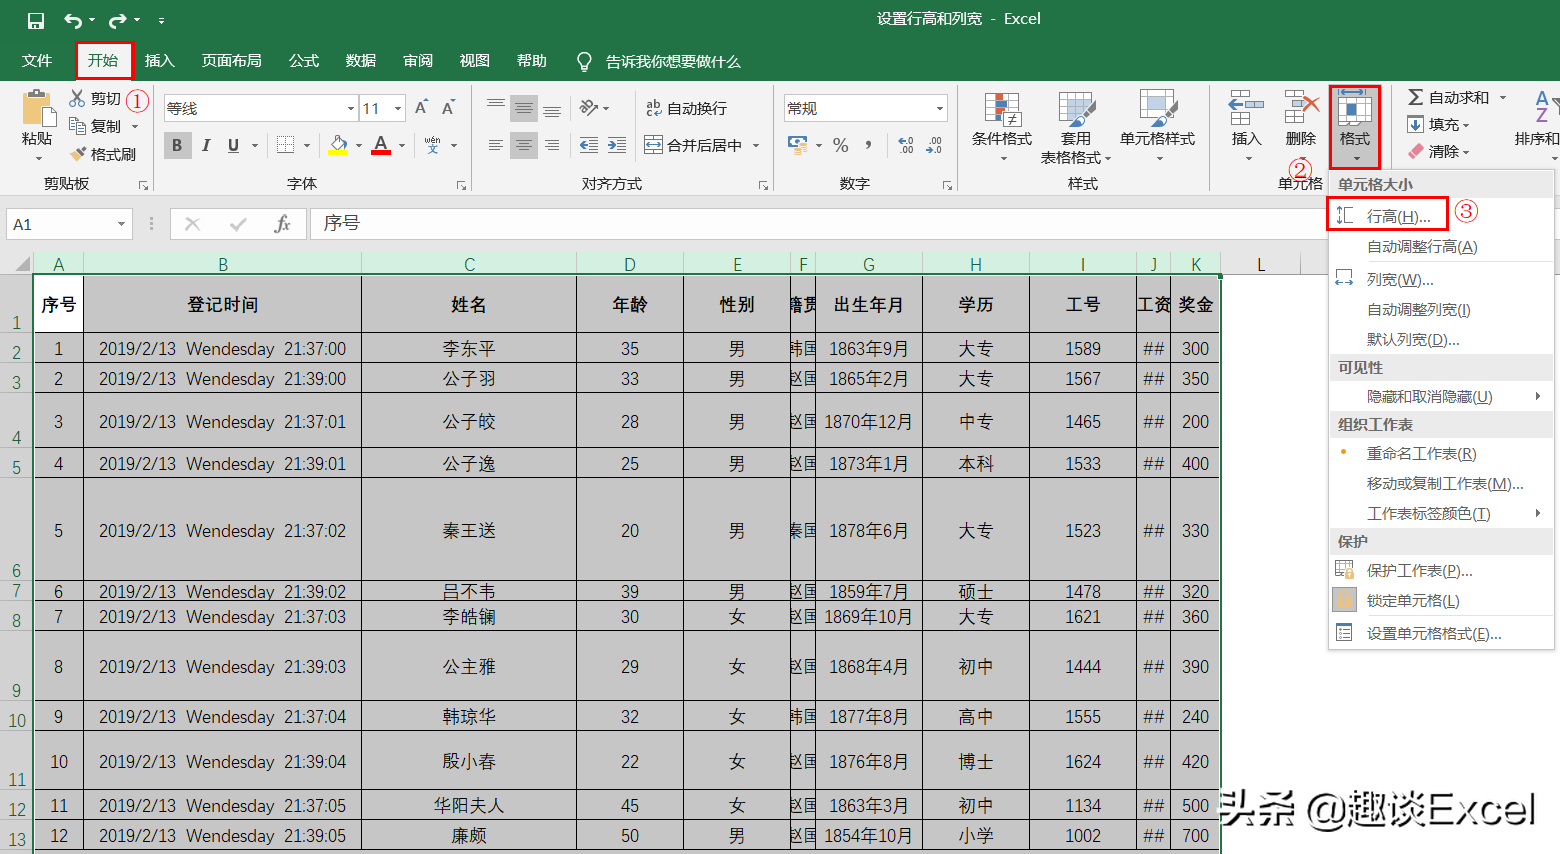Switch to the Page Layout (页面布局) tab
The height and width of the screenshot is (854, 1560).
[x=232, y=61]
